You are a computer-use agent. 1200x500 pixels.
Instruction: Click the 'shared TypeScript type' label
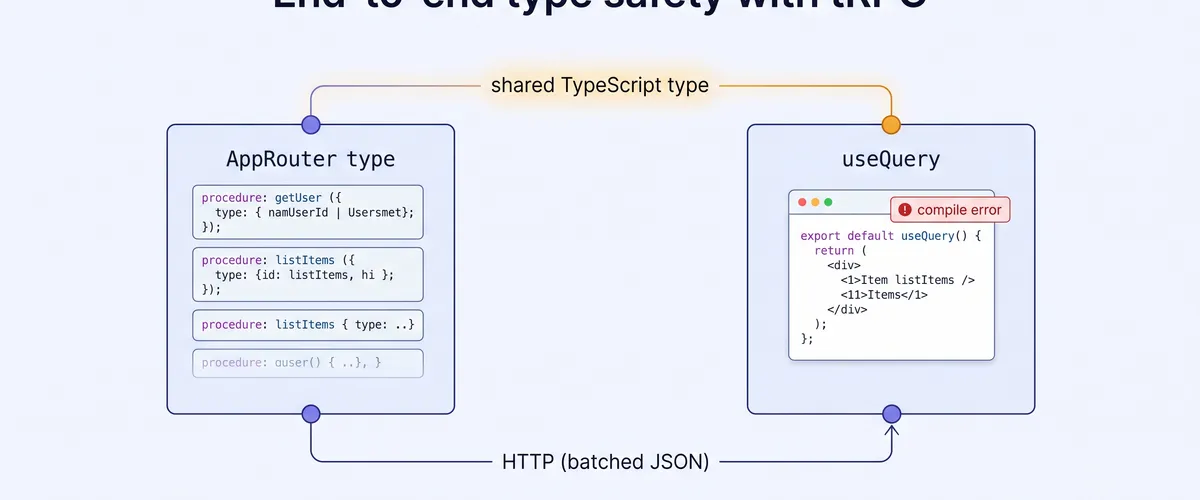(x=600, y=85)
